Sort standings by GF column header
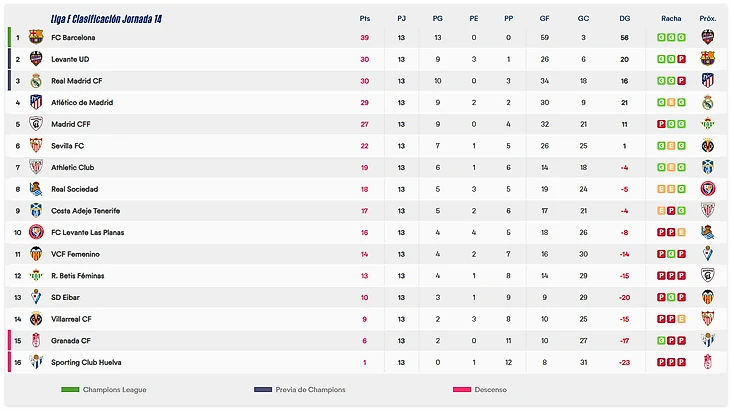The width and height of the screenshot is (730, 411). point(544,18)
